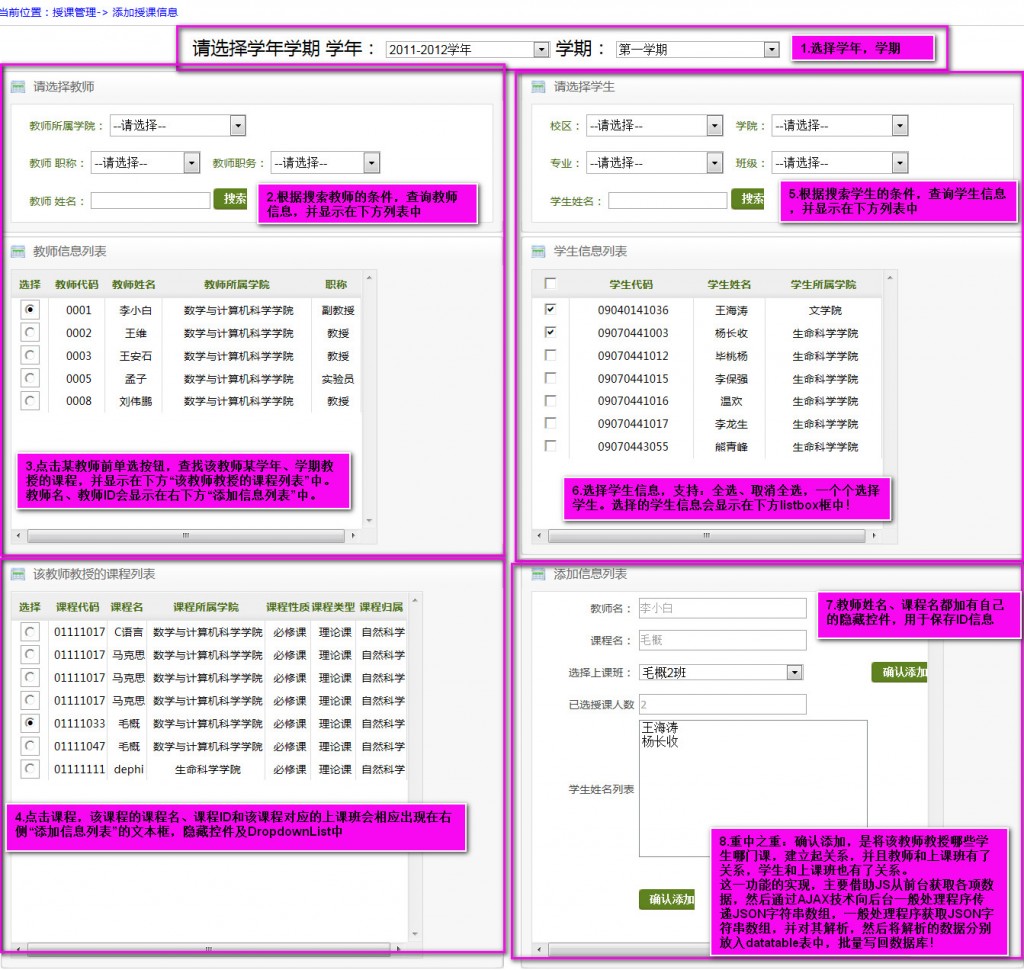
Task: Click the student search 搜索 button
Action: (x=748, y=199)
